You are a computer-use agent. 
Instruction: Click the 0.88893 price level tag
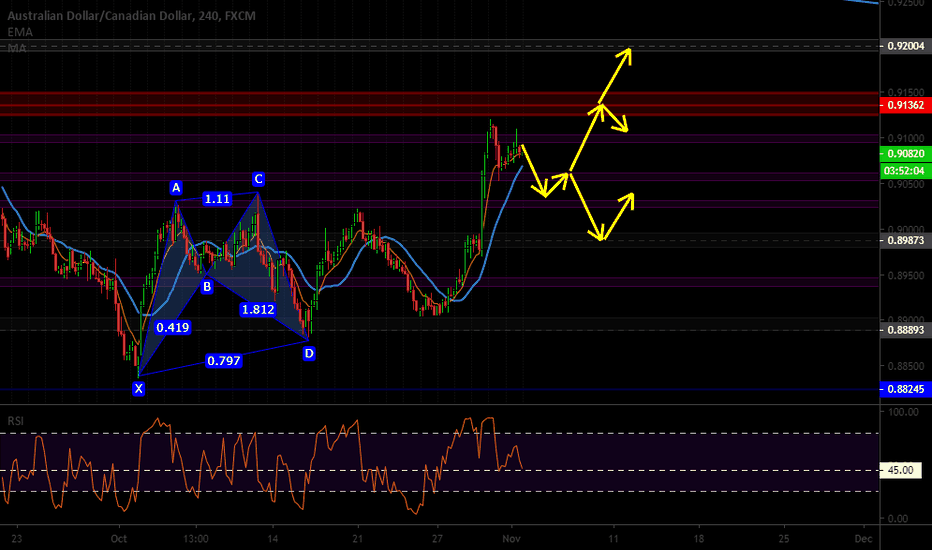point(905,329)
